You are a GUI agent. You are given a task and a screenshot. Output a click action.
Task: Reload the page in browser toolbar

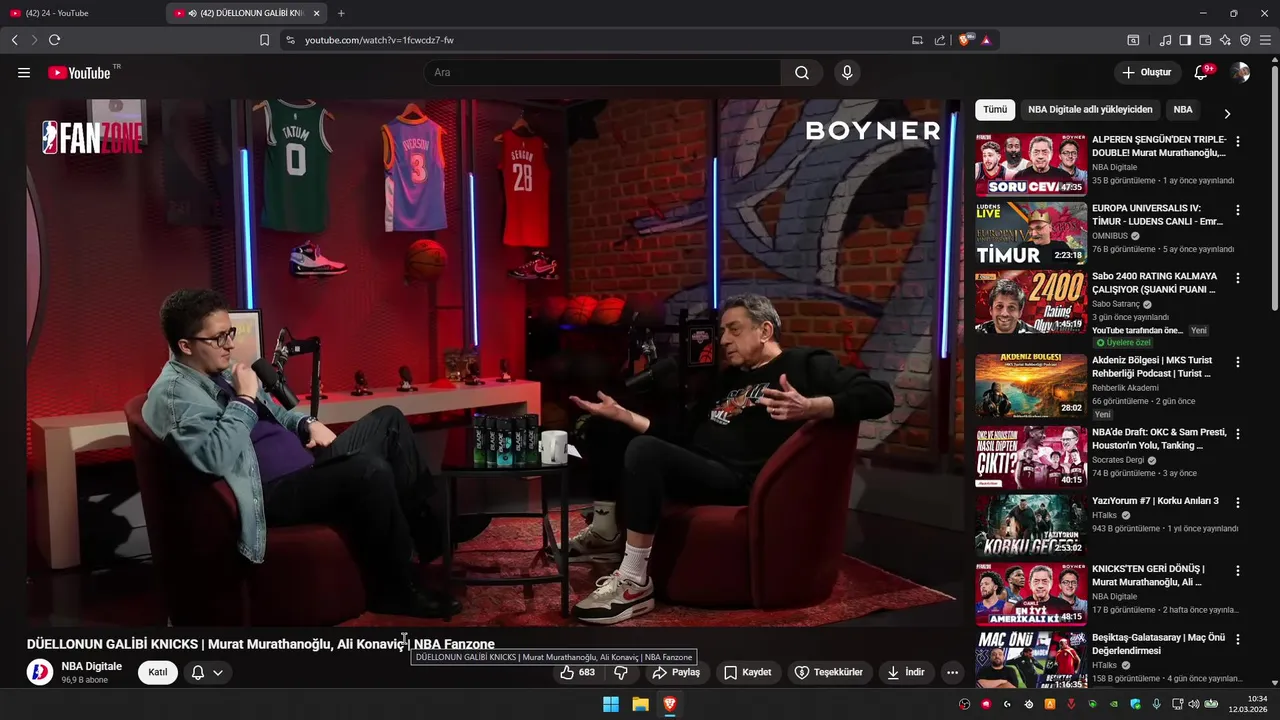pos(54,40)
